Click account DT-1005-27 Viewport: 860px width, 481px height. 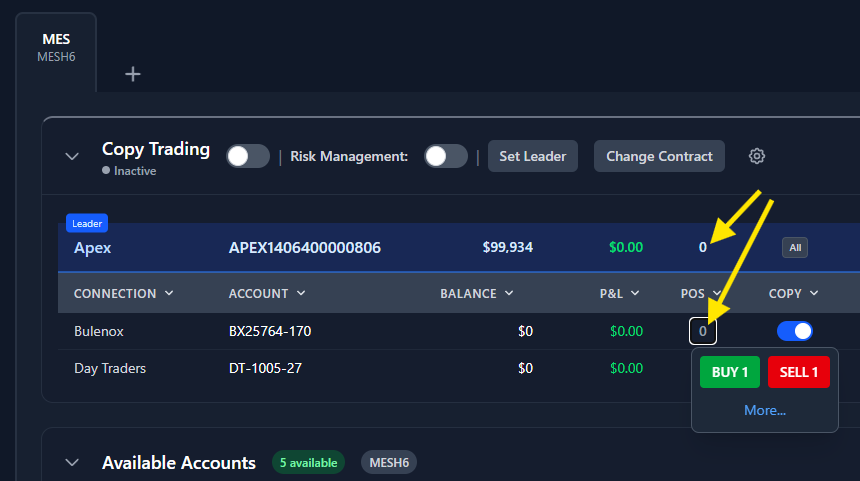pos(265,368)
